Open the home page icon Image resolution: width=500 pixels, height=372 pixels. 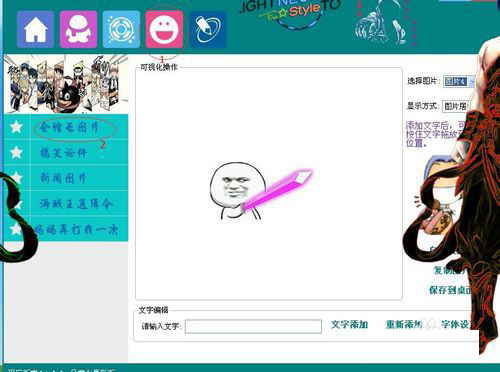click(35, 29)
